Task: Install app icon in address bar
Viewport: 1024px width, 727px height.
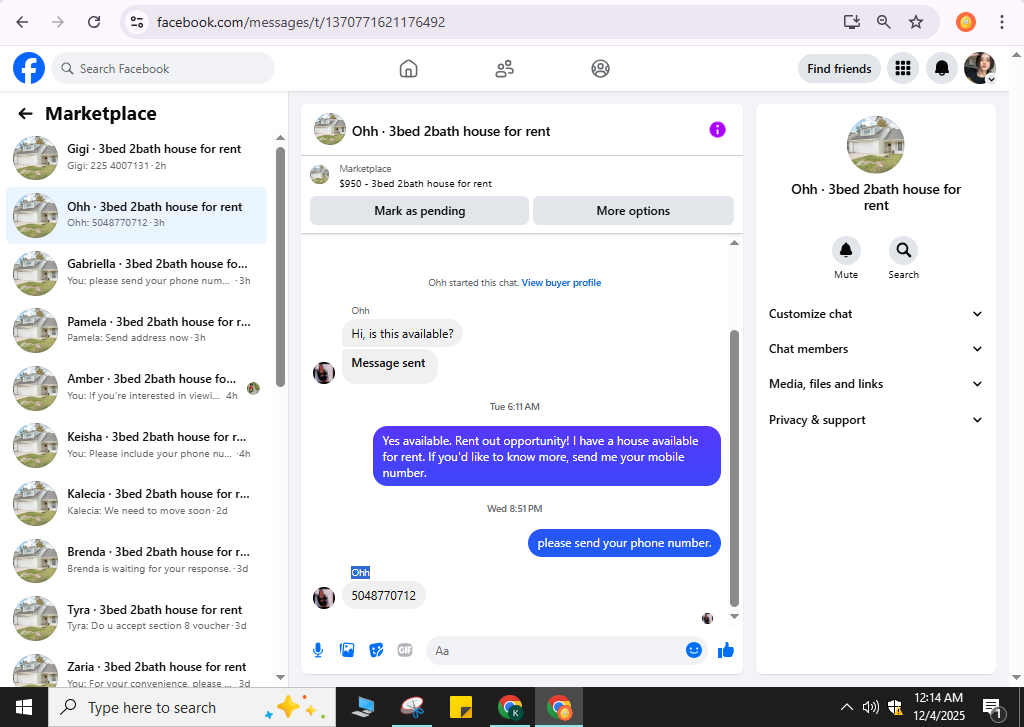Action: click(x=852, y=22)
